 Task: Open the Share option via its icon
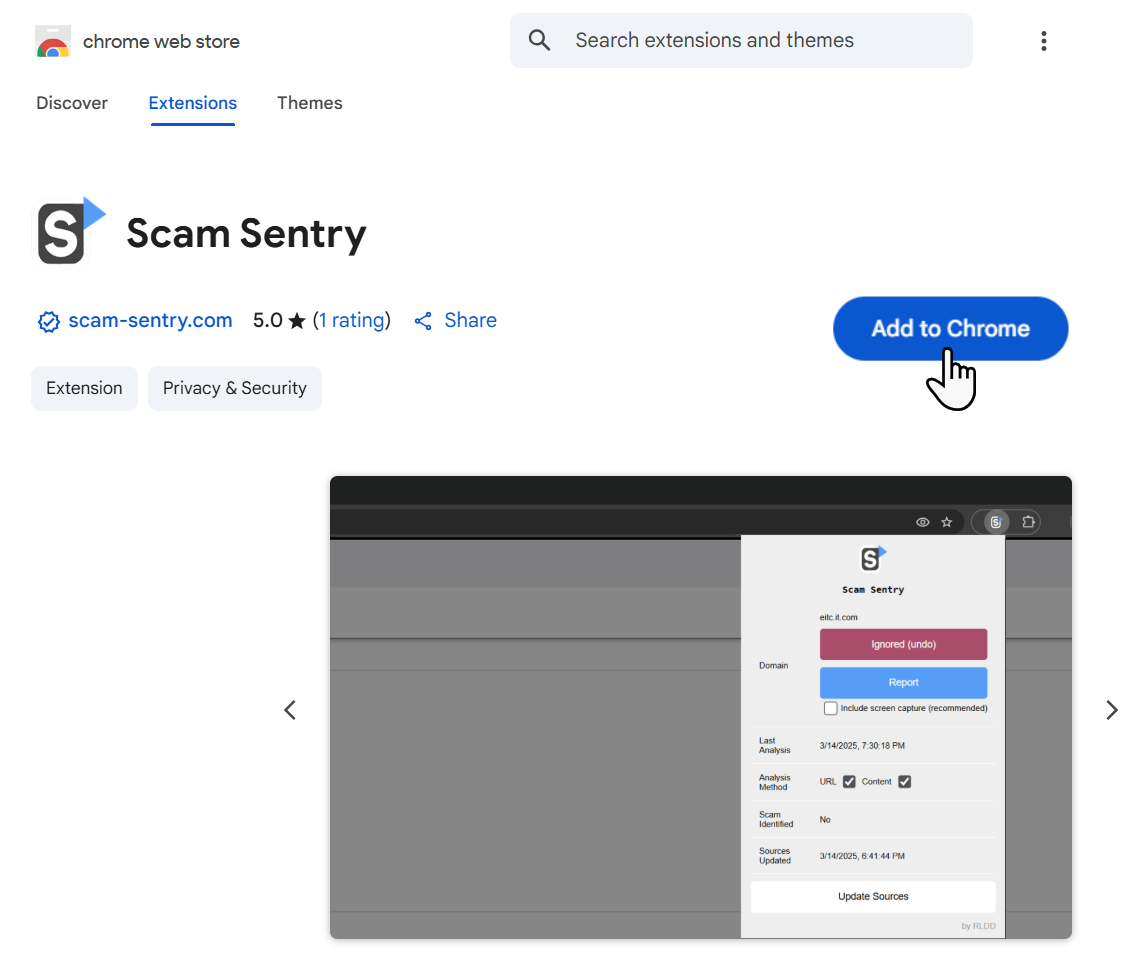click(x=423, y=320)
